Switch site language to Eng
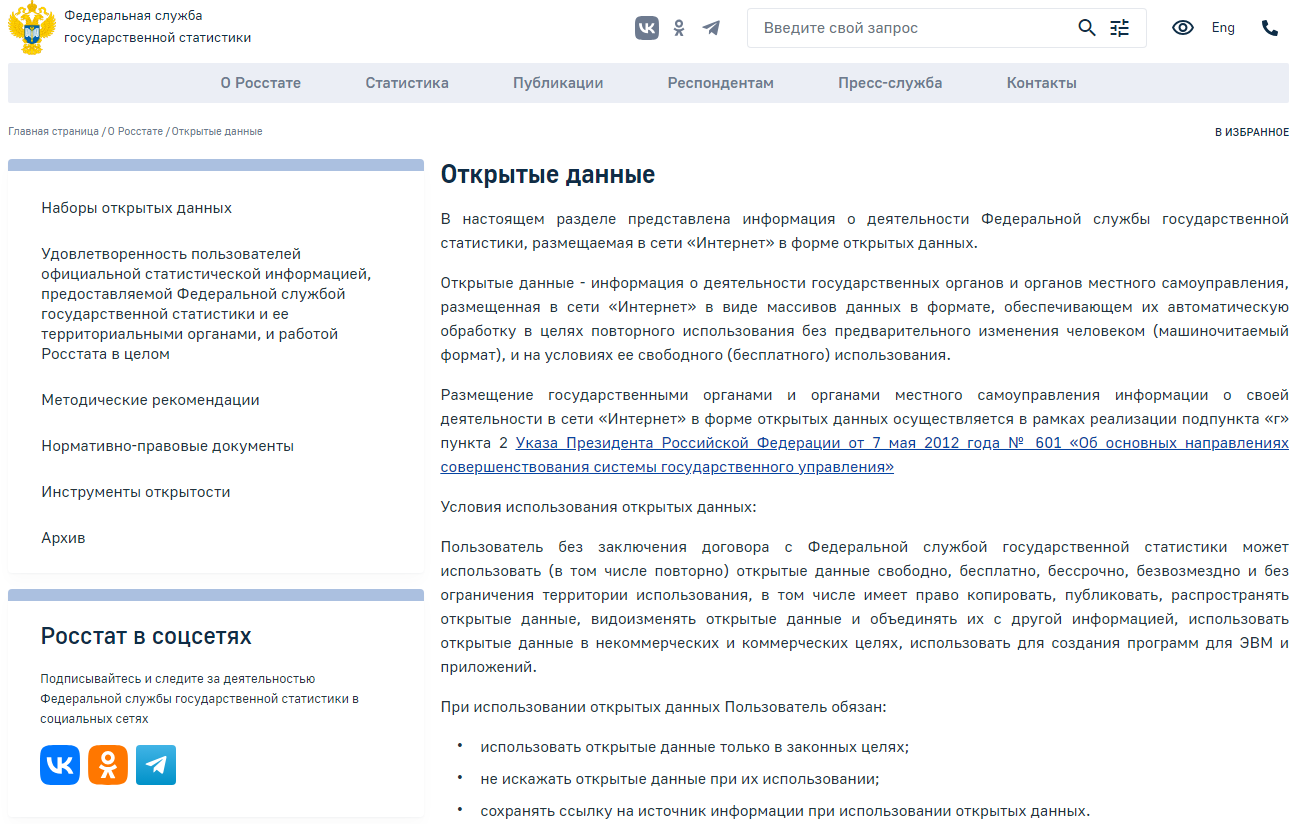The image size is (1314, 824). (x=1223, y=28)
